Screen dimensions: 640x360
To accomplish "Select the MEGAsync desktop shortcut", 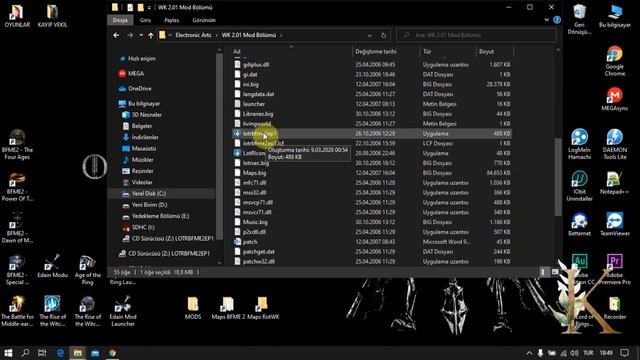I will pos(615,99).
